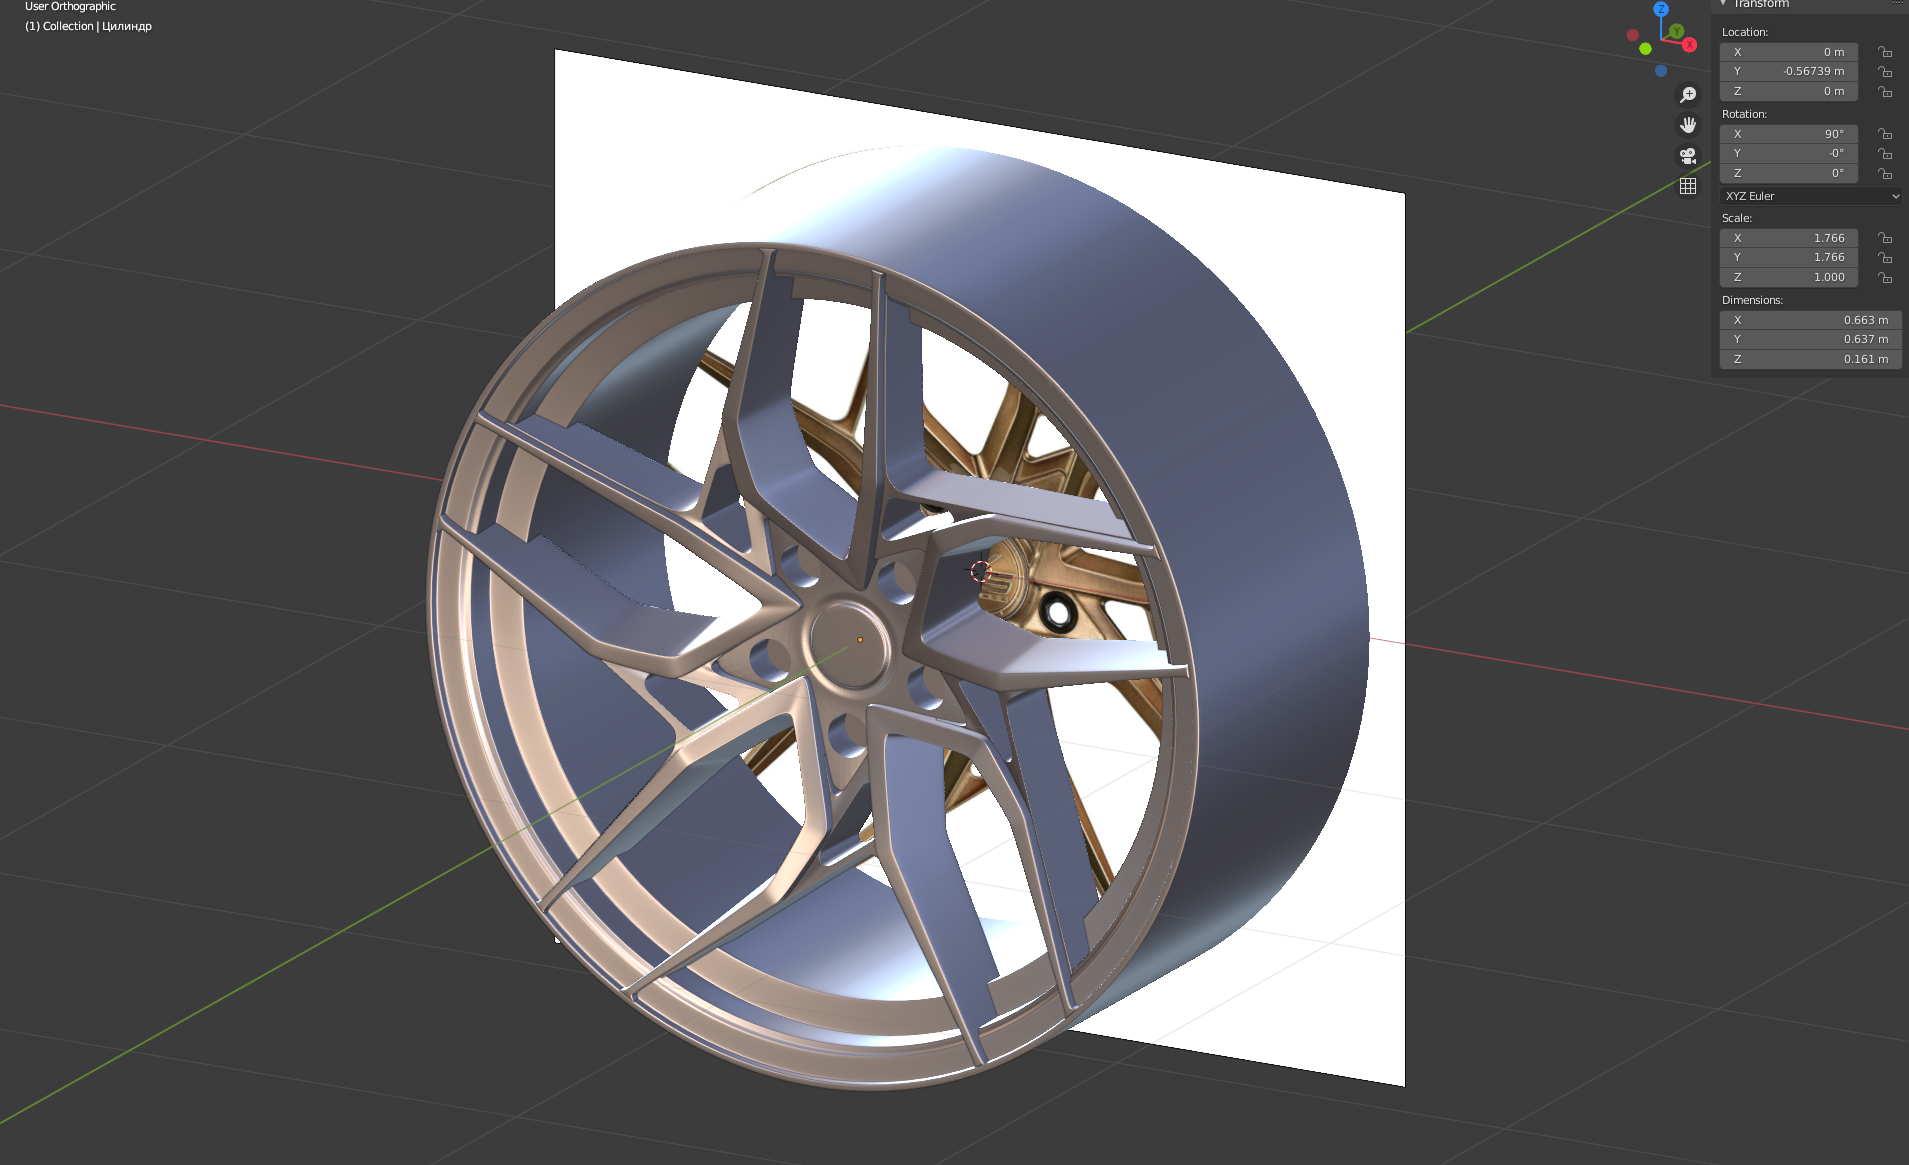The height and width of the screenshot is (1165, 1909).
Task: Click the Scale X field showing 1.766
Action: pyautogui.click(x=1789, y=238)
